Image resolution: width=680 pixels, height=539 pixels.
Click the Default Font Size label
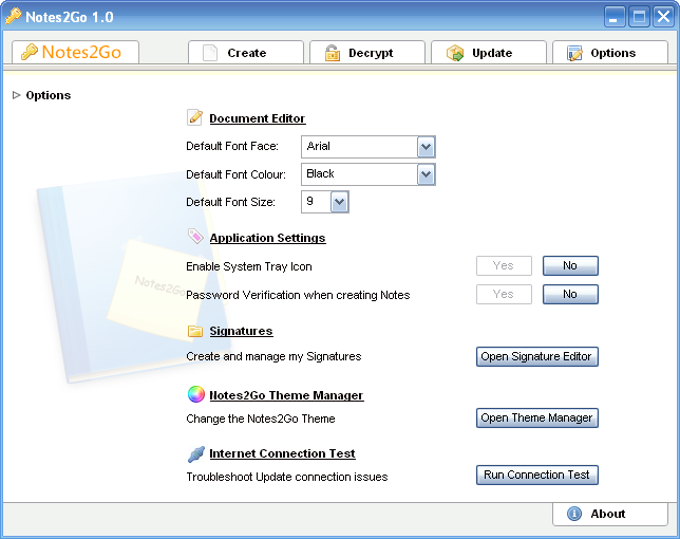231,202
